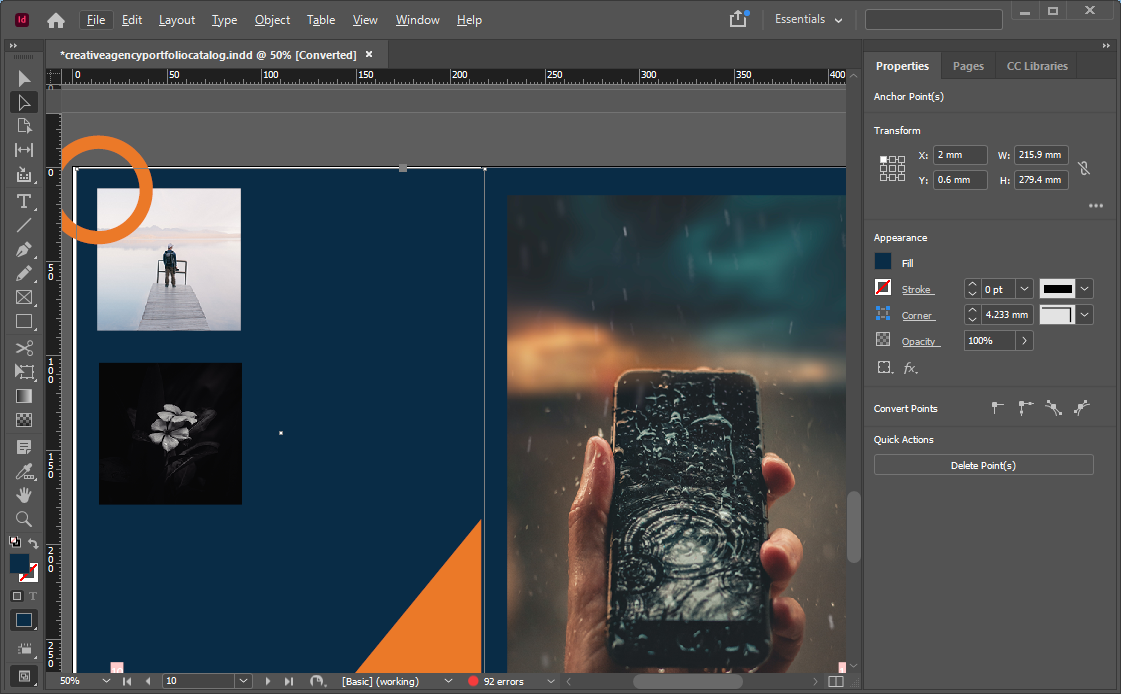Screen dimensions: 1121x694
Task: Activate the Type tool
Action: point(24,201)
